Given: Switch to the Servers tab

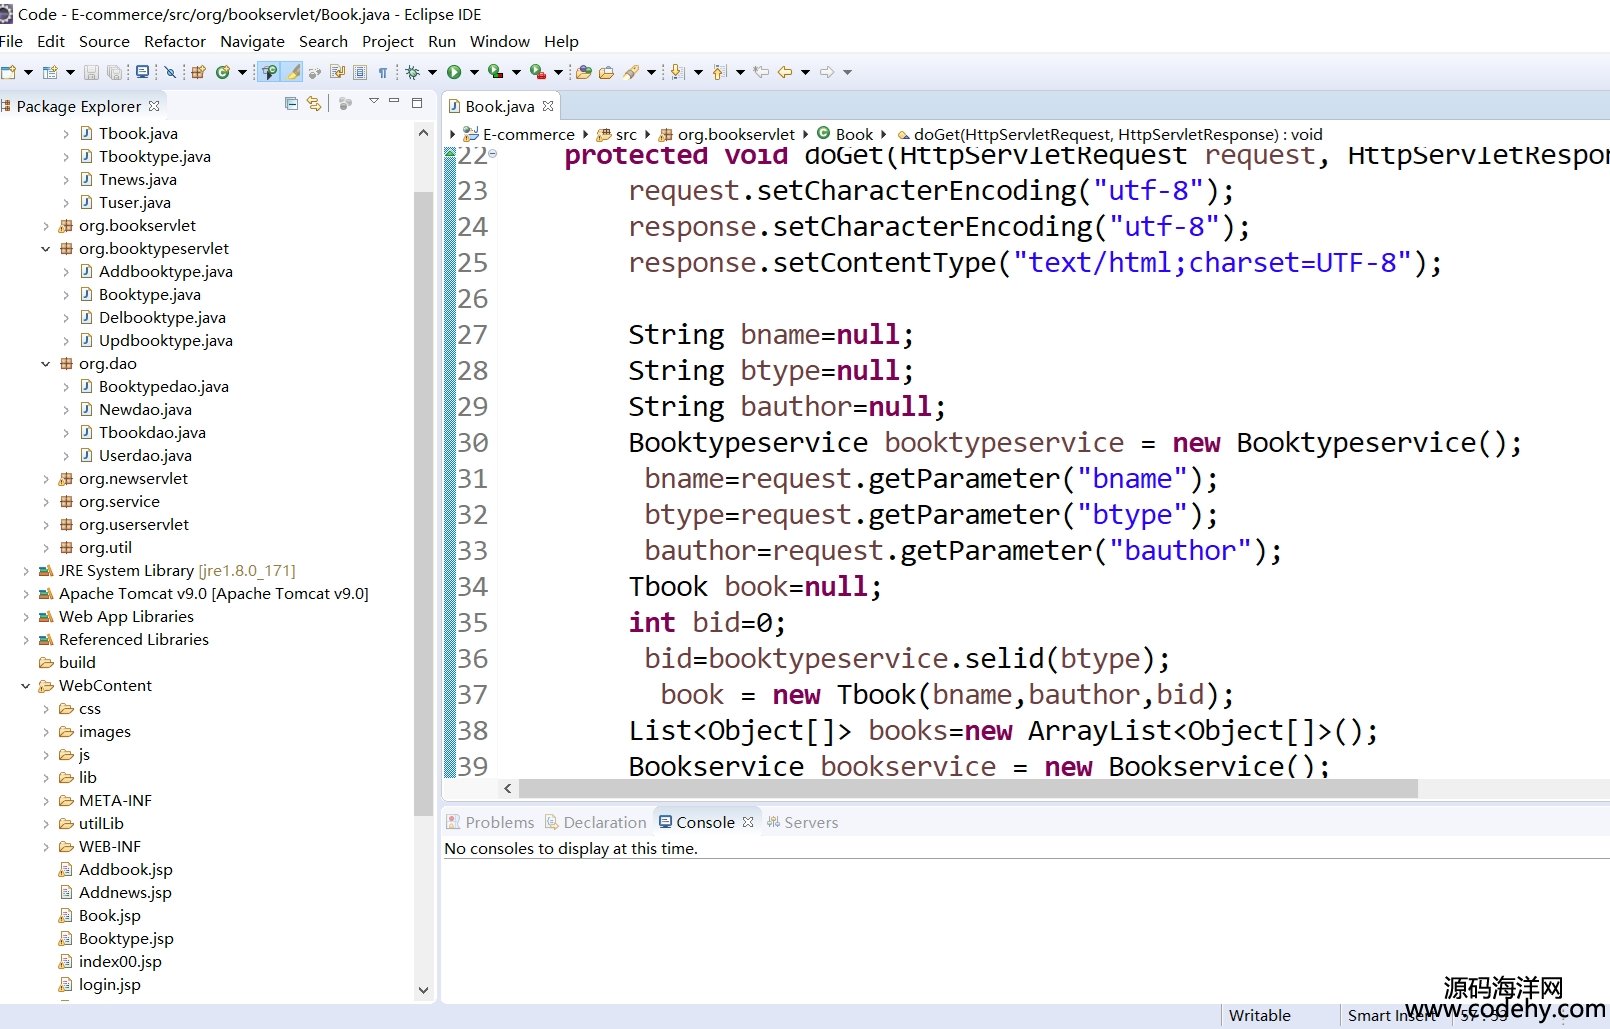Looking at the screenshot, I should [803, 822].
